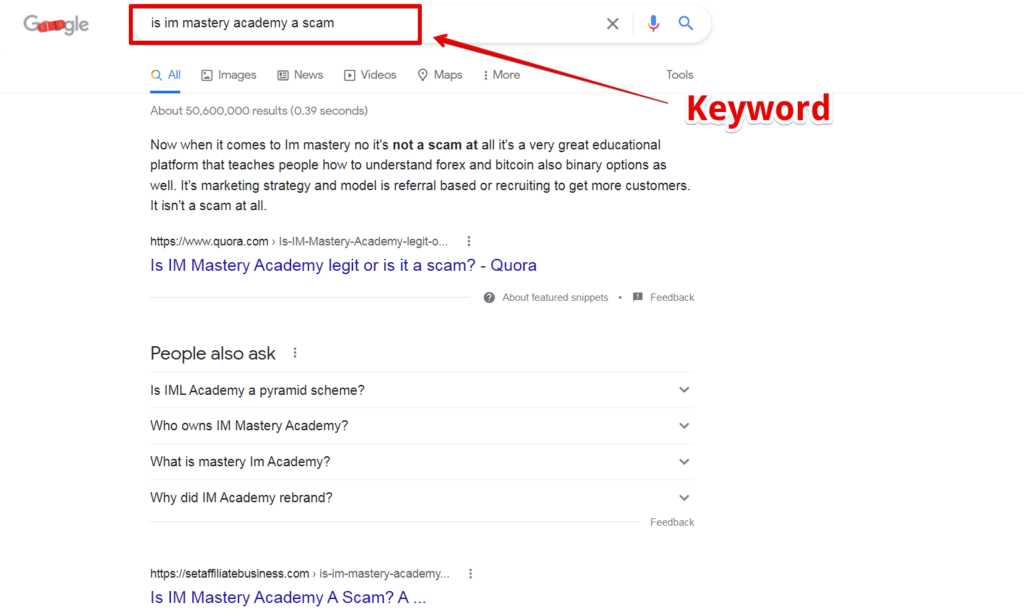Click the featured snippet answer paragraph
The width and height of the screenshot is (1024, 609).
tap(420, 175)
